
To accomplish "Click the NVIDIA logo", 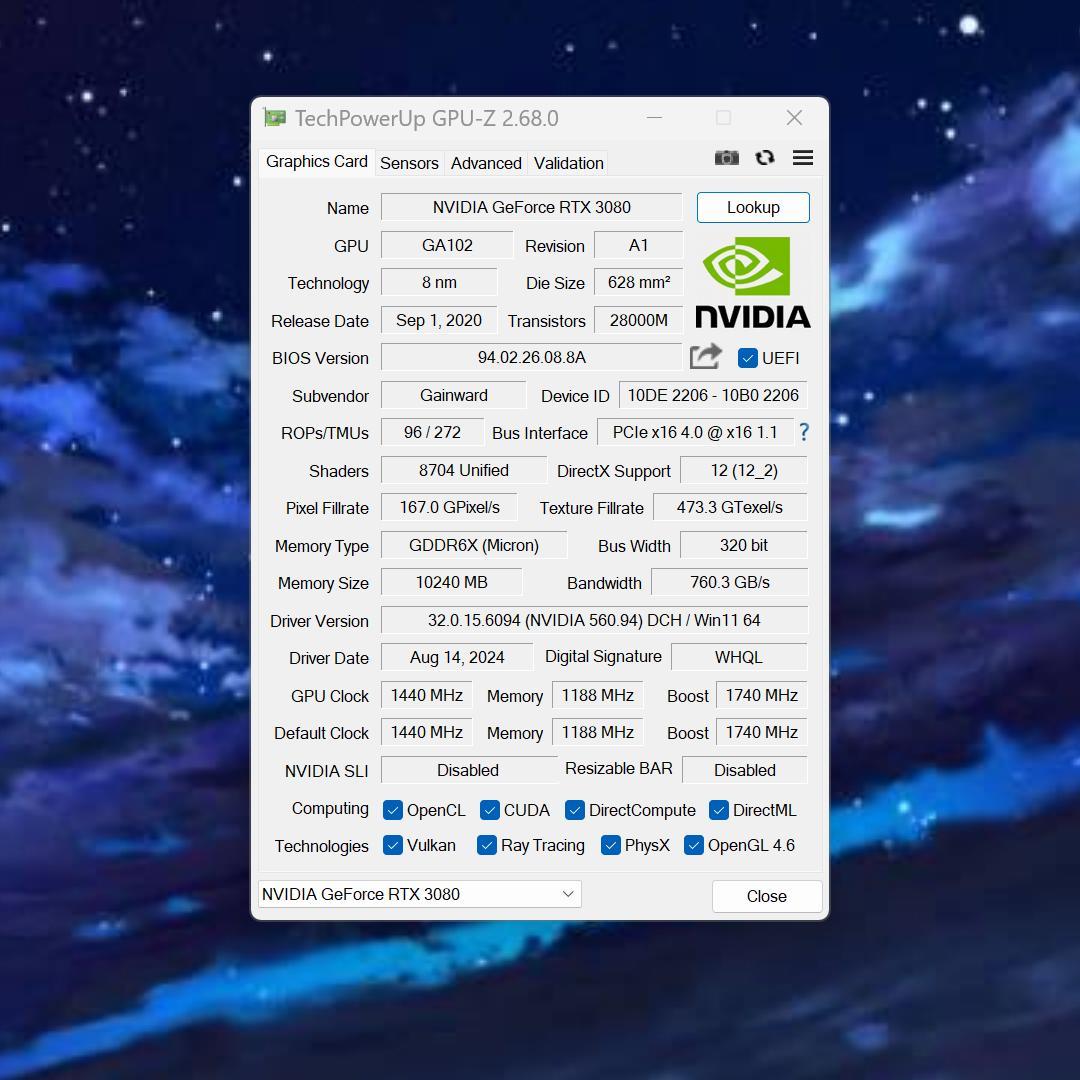I will [752, 283].
